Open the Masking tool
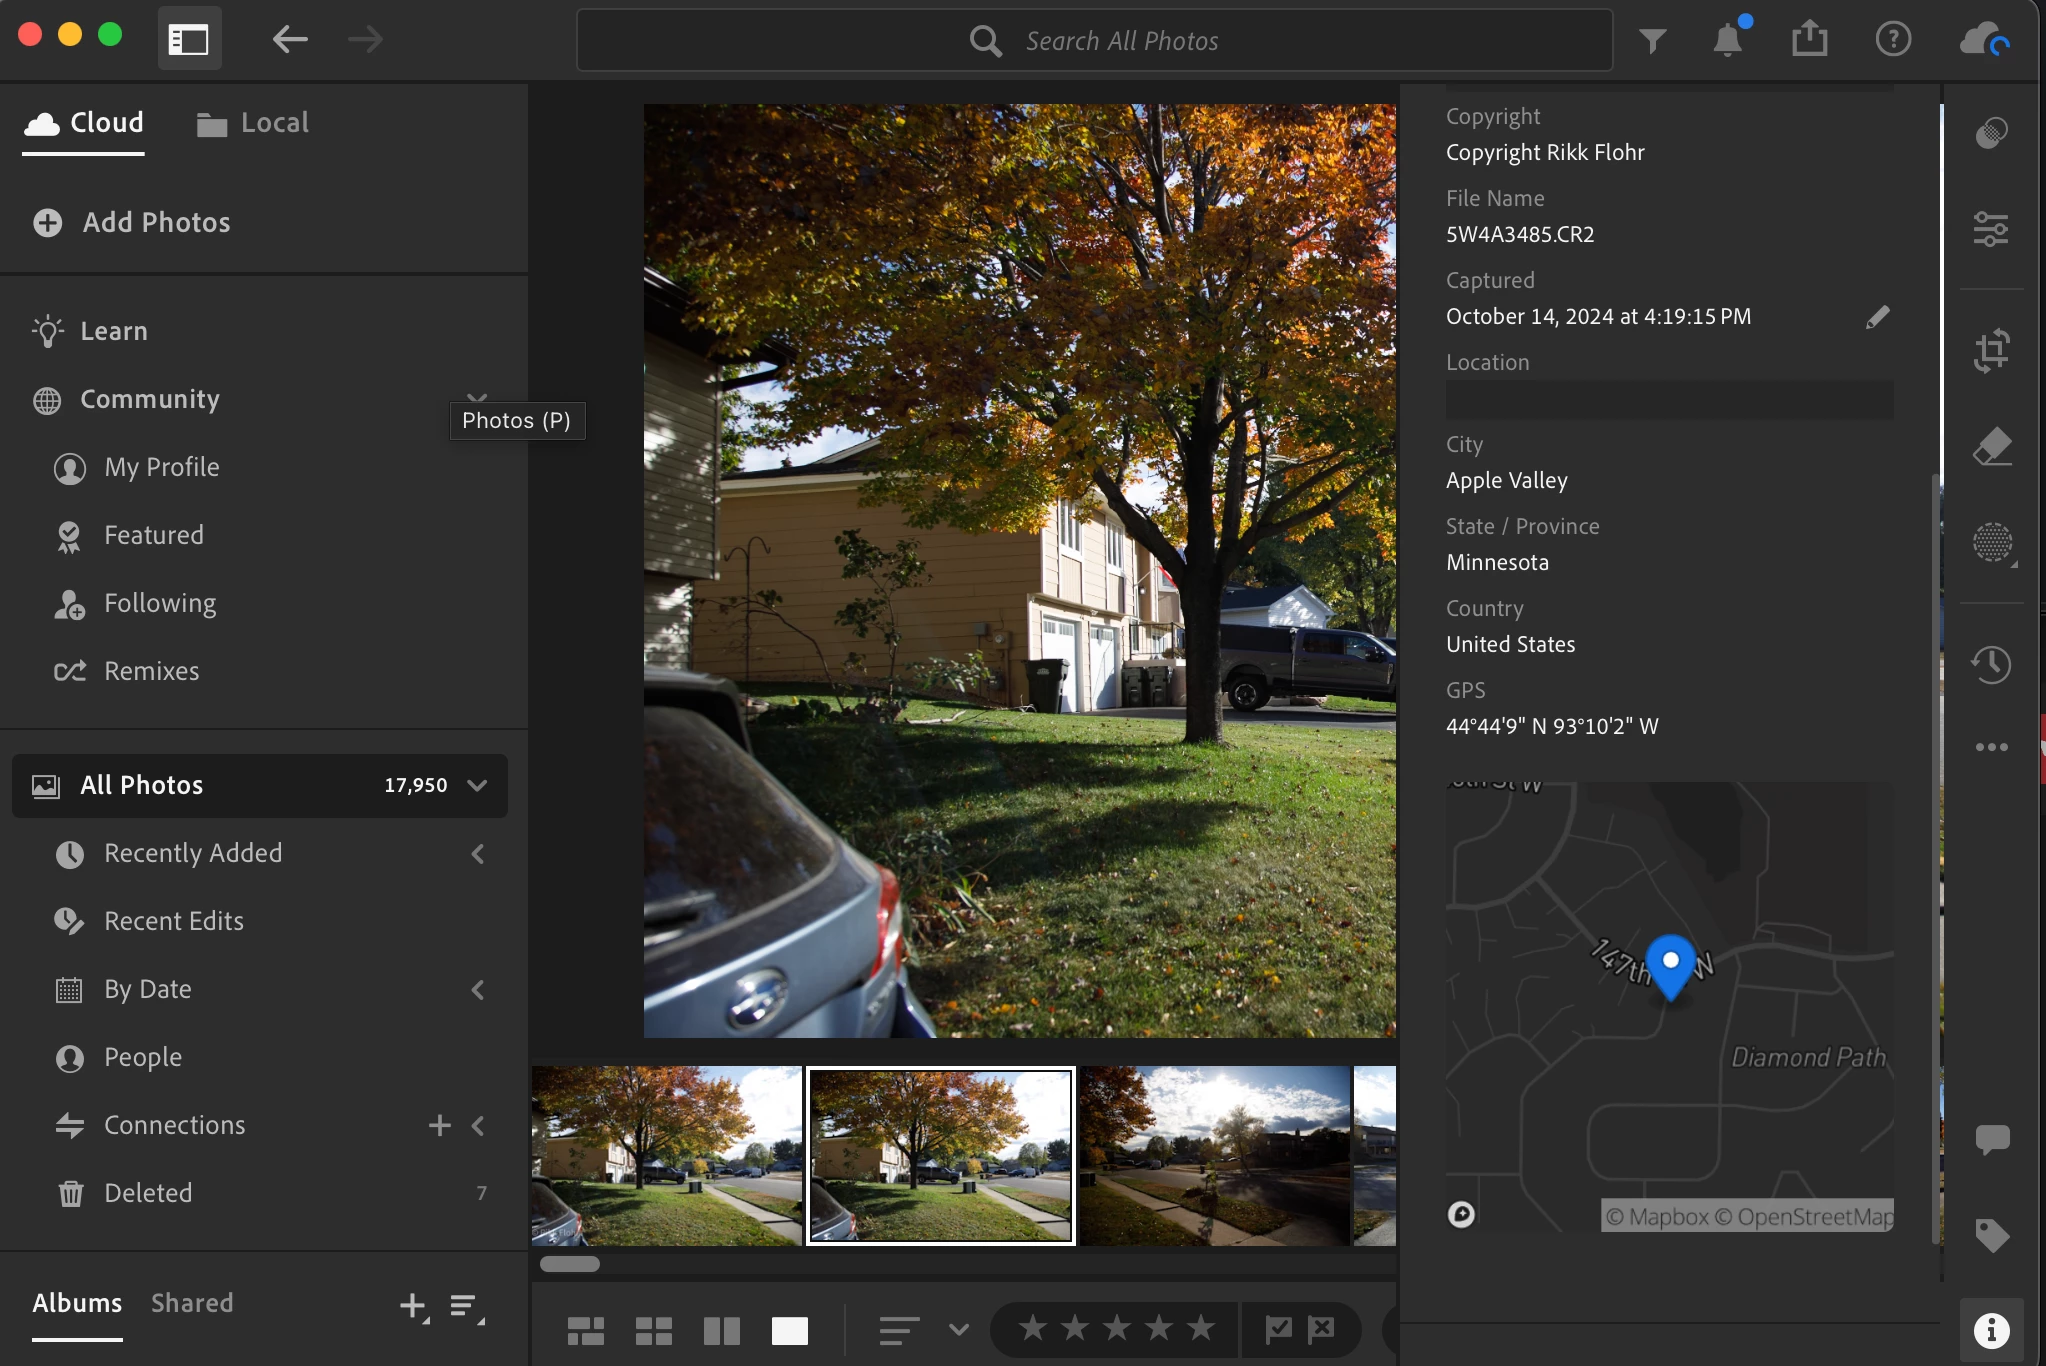This screenshot has height=1366, width=2046. click(1991, 543)
